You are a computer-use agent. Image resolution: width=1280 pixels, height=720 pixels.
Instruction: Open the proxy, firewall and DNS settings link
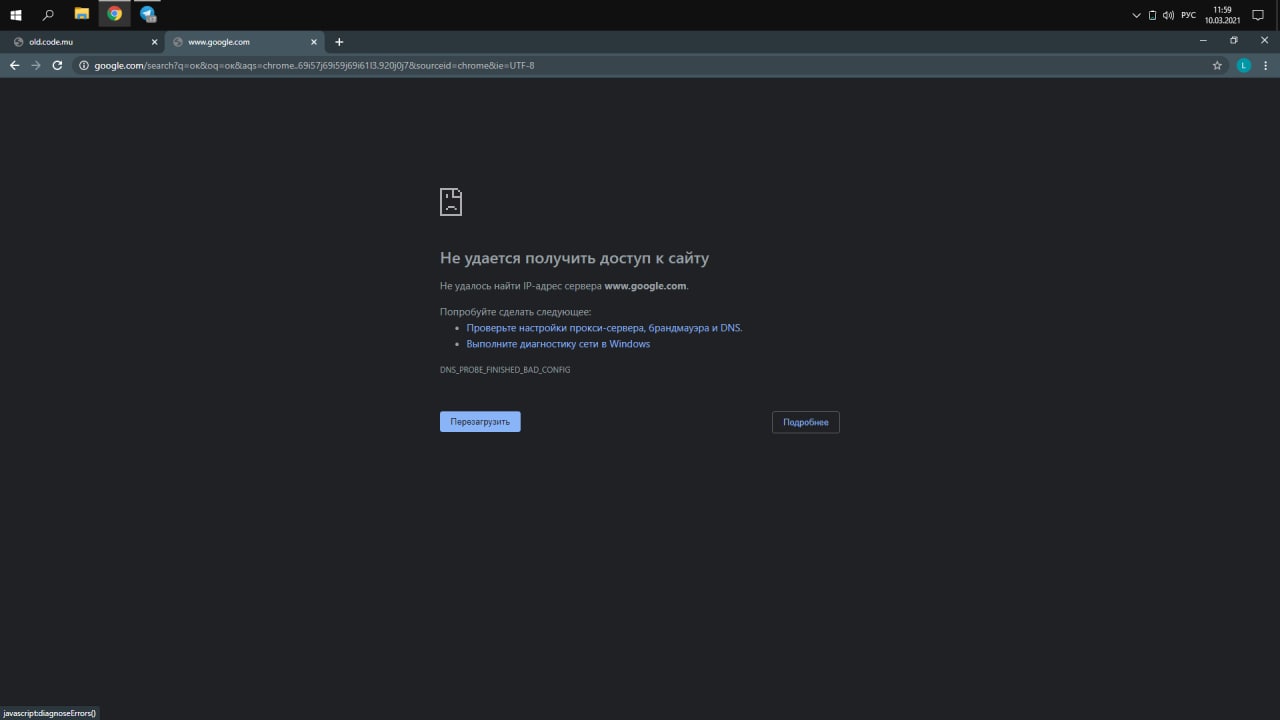pyautogui.click(x=604, y=328)
